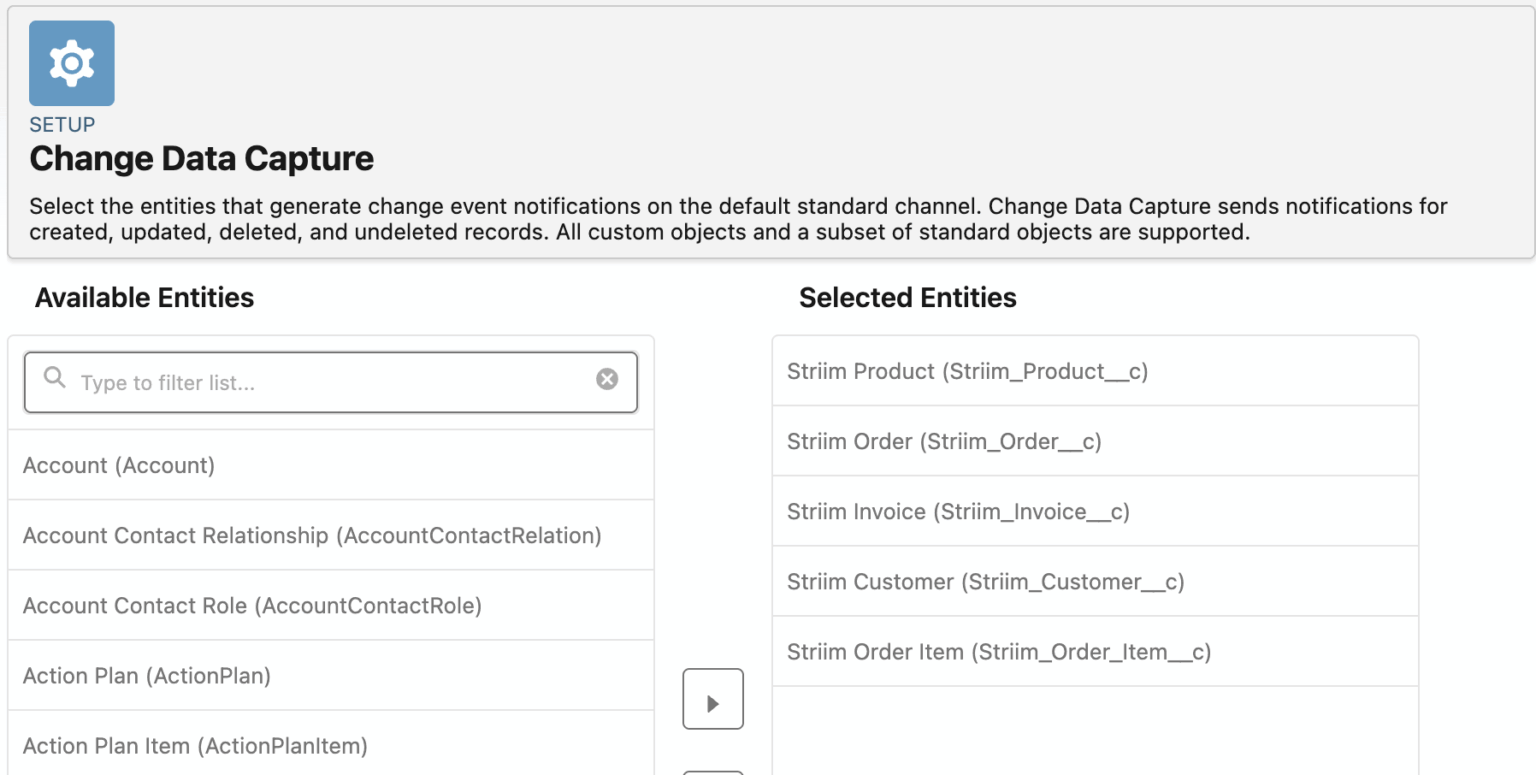Screen dimensions: 1536x775
Task: Click the partially visible move-left arrow button
Action: (x=713, y=770)
